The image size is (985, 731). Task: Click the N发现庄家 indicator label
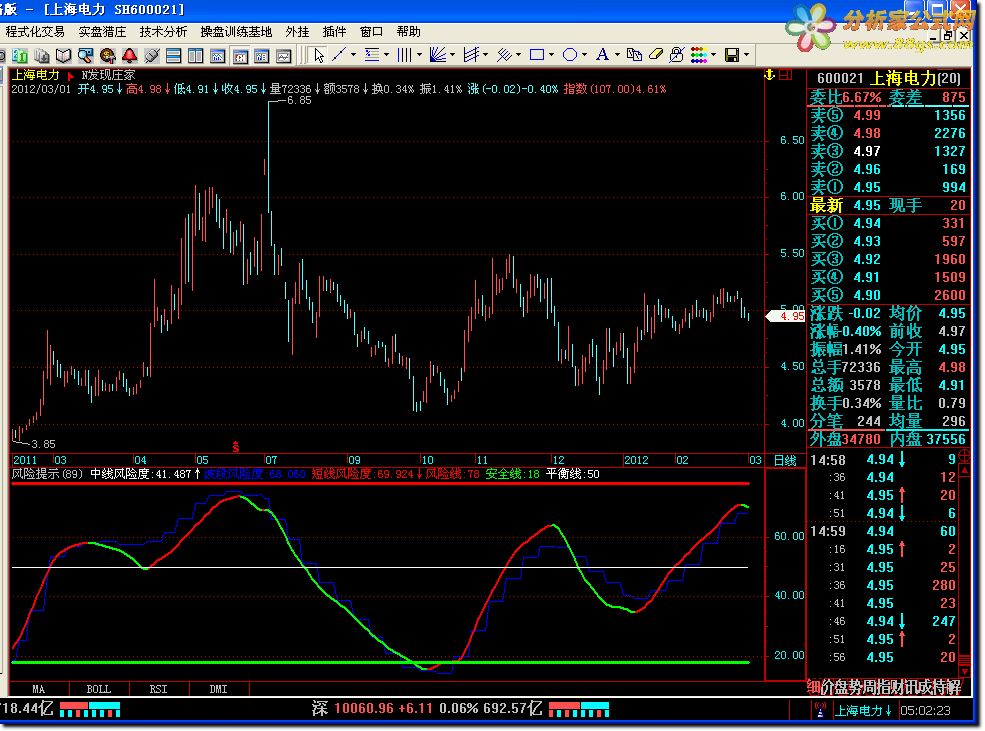[x=108, y=75]
